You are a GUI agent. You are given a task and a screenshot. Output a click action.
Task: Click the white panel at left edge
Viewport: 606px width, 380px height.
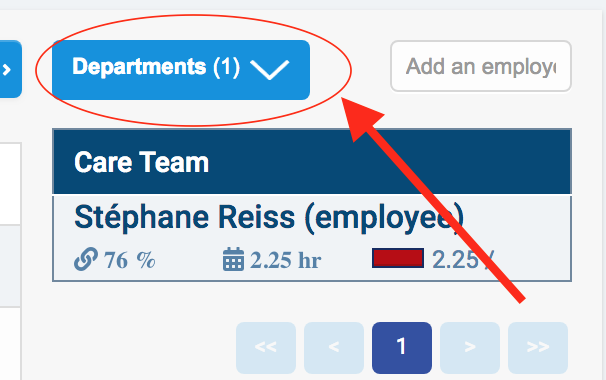pos(10,184)
